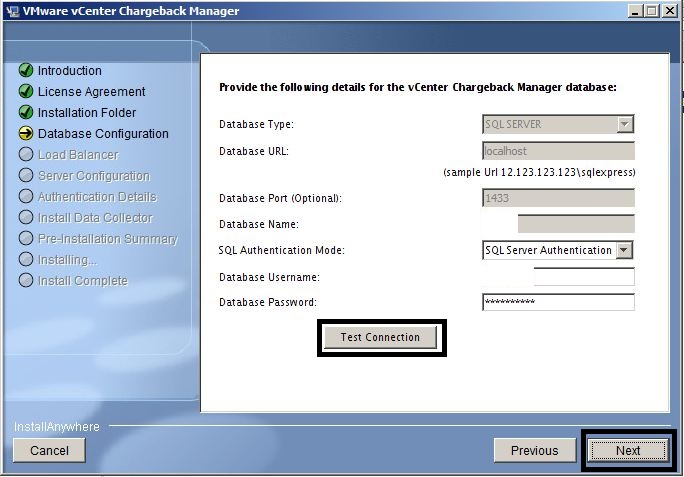
Task: Select the Database Name text box
Action: pyautogui.click(x=576, y=224)
